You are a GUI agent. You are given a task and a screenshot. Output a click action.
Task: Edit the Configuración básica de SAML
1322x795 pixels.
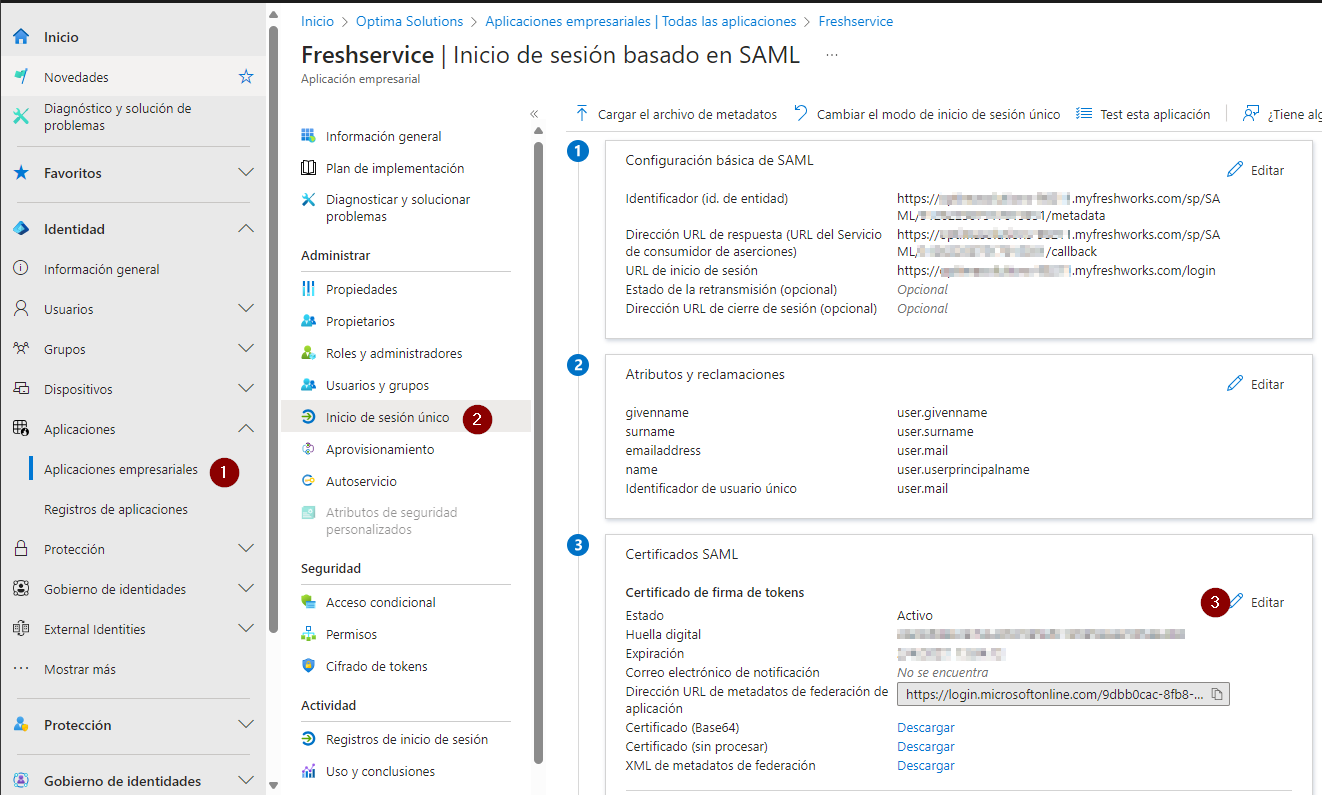(1256, 170)
